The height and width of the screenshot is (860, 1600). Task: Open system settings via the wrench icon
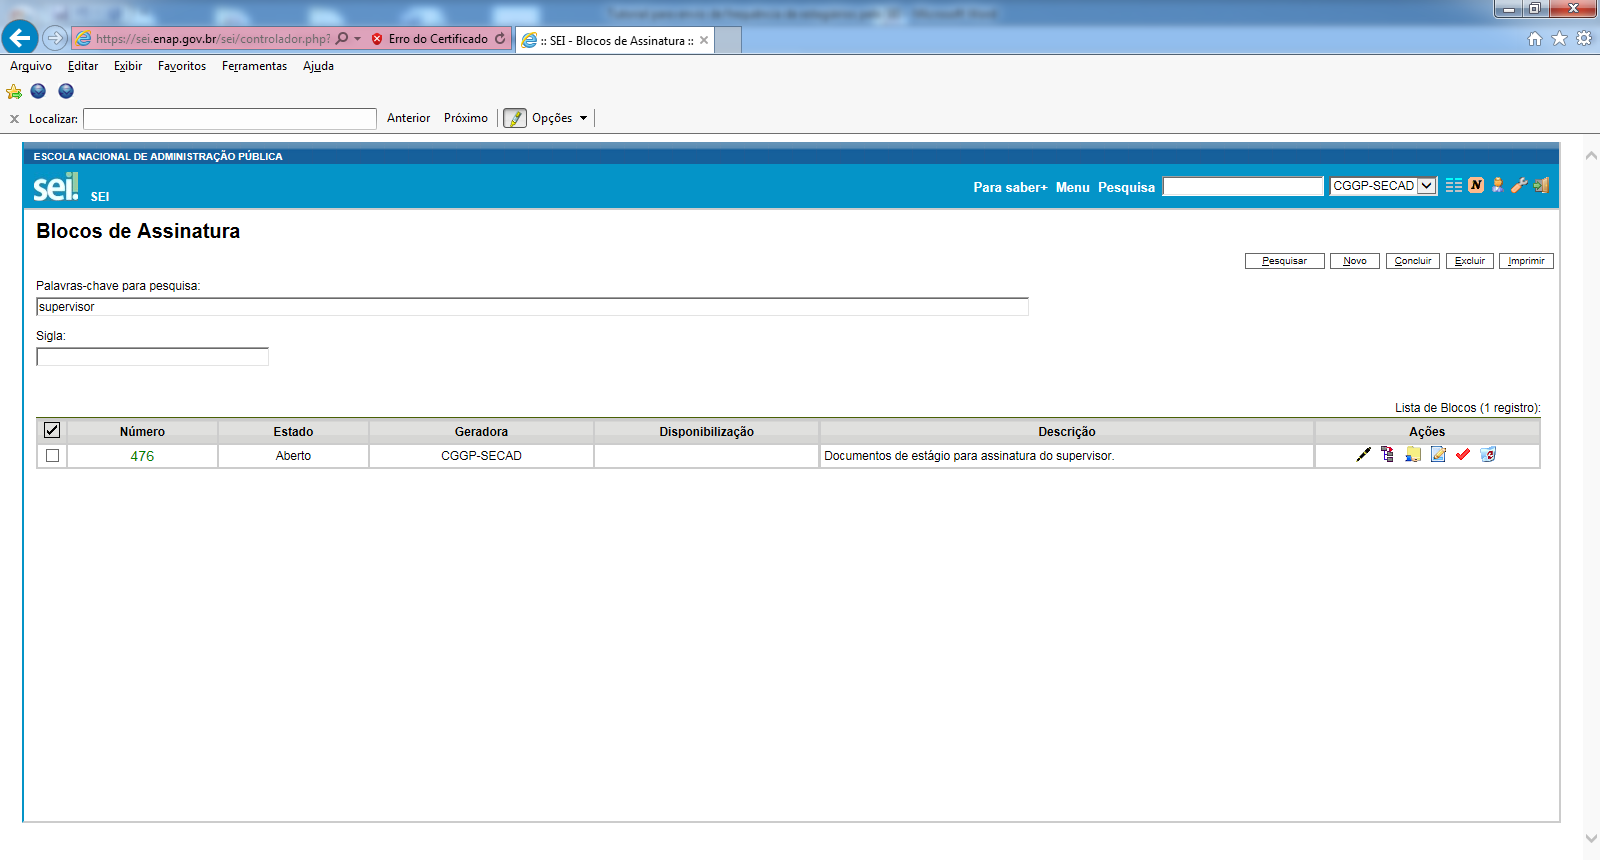click(1519, 185)
